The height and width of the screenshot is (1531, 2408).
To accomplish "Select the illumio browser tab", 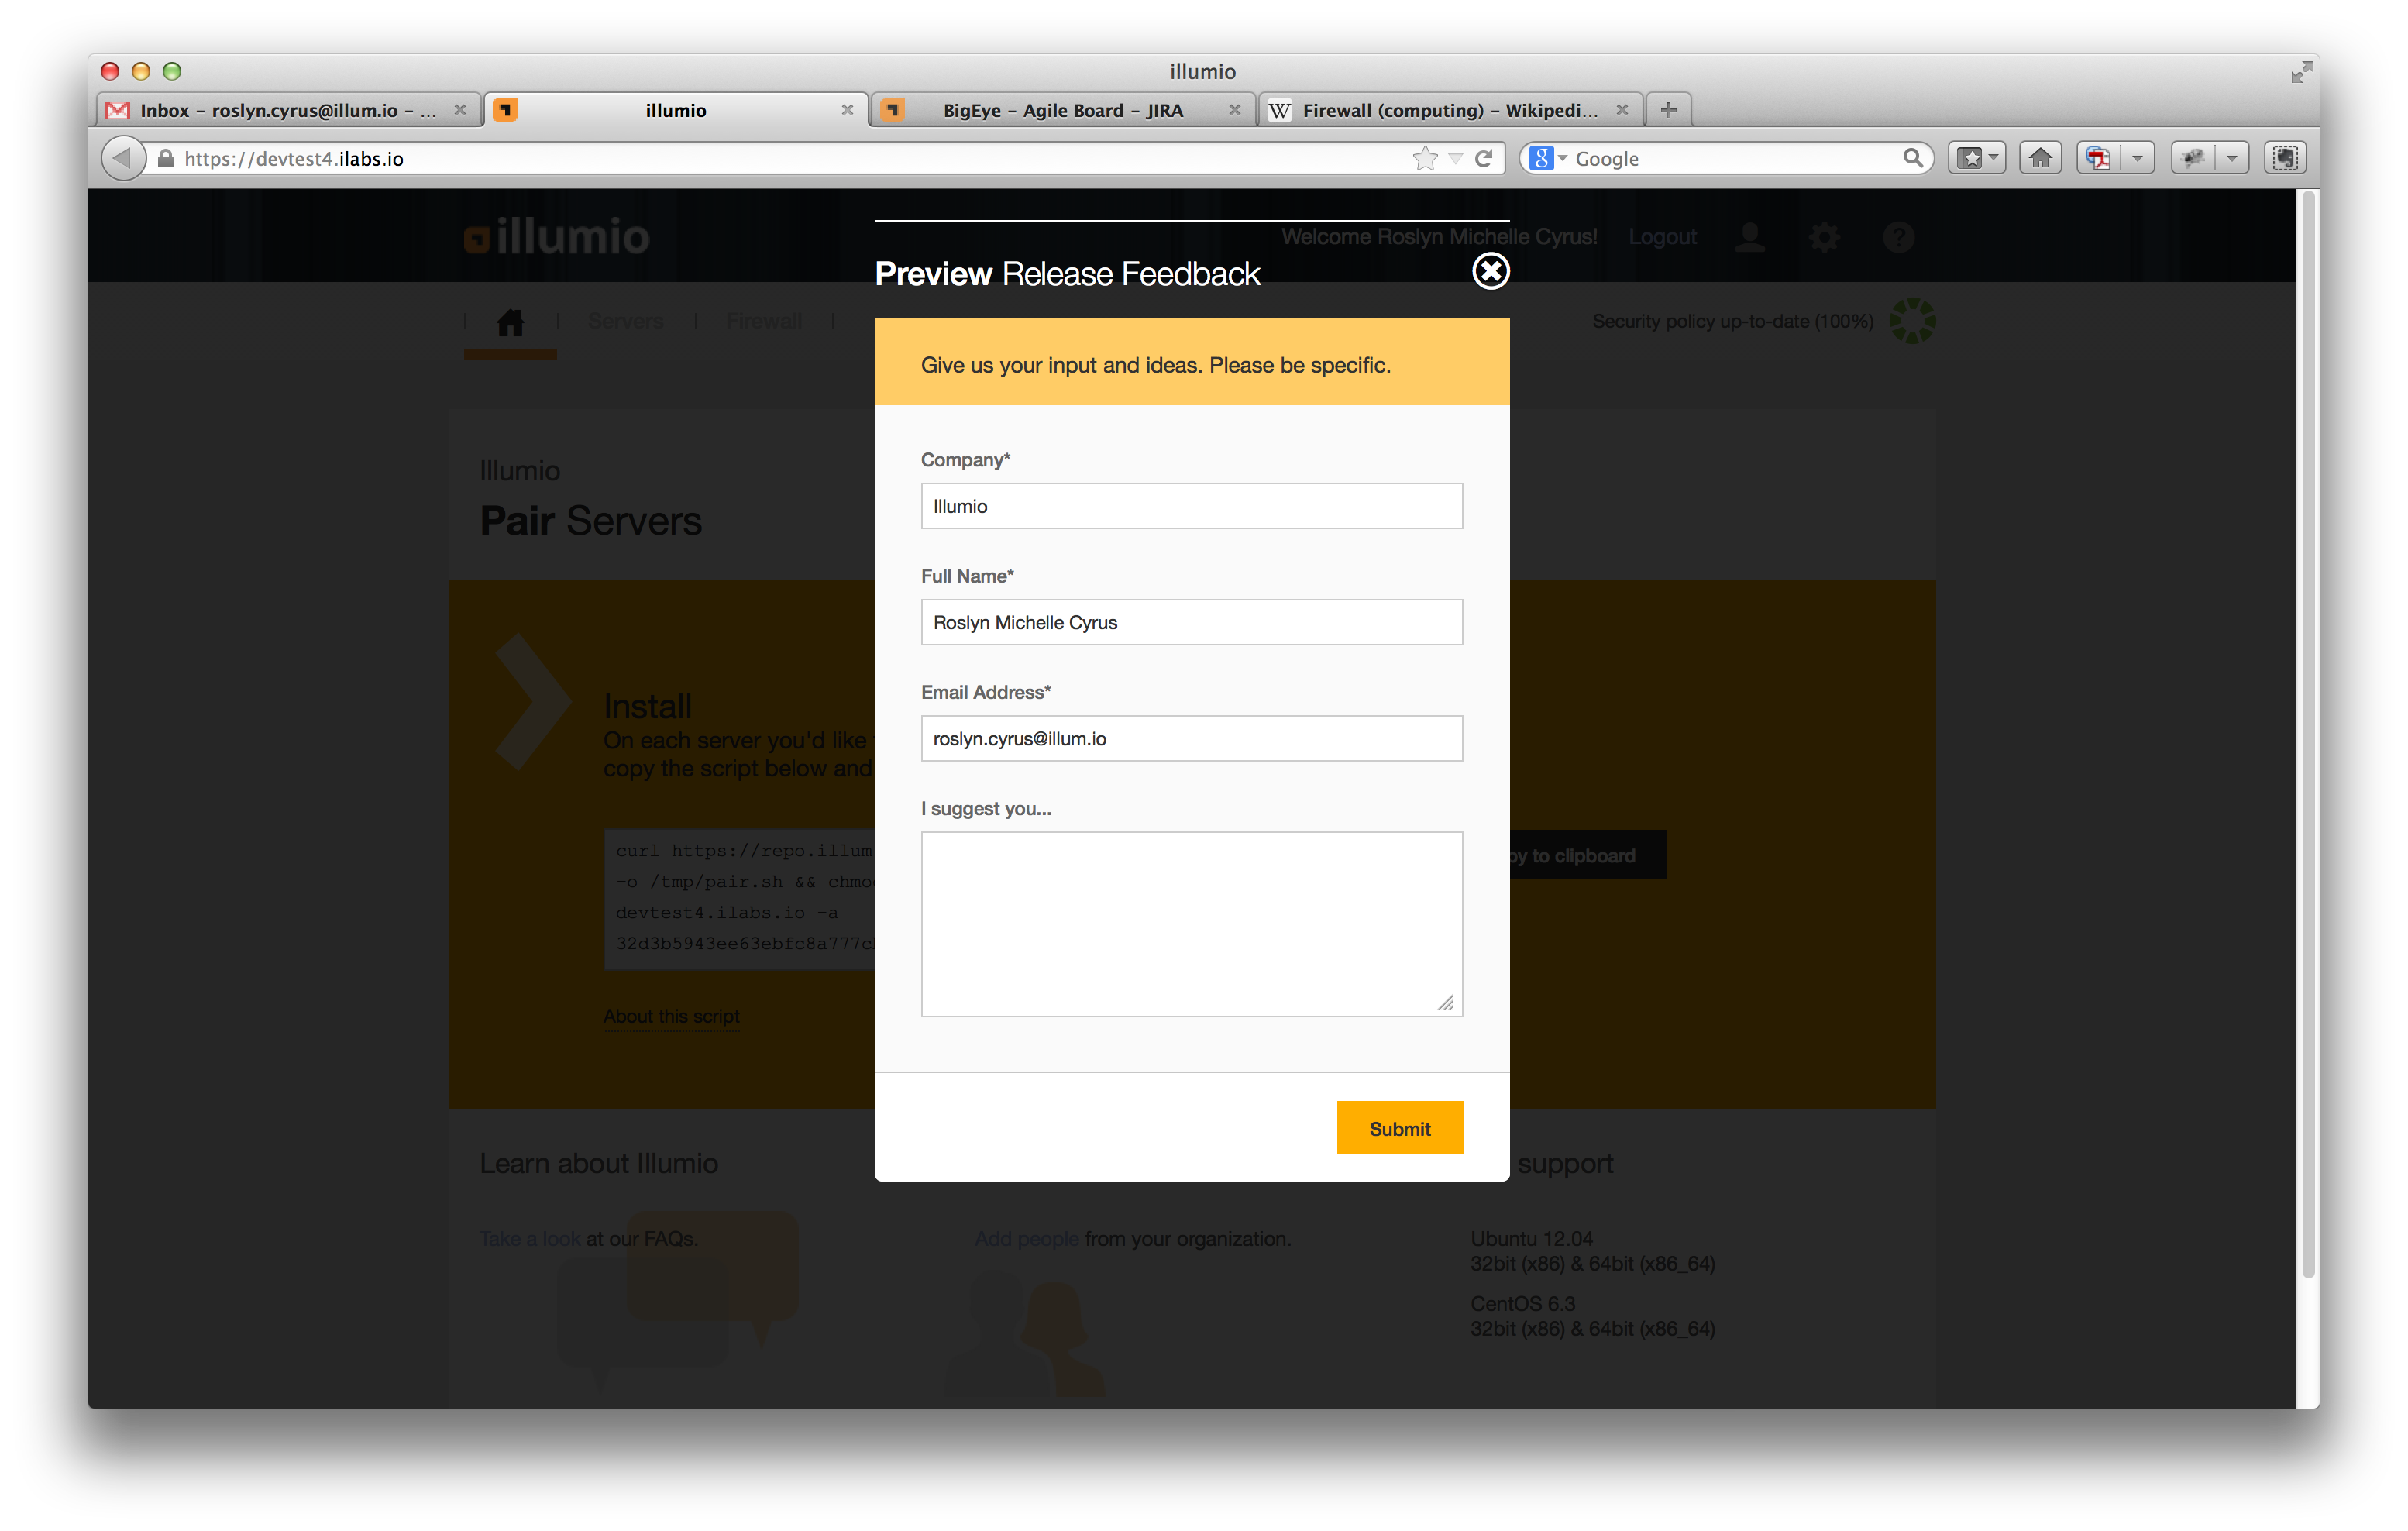I will 676,110.
